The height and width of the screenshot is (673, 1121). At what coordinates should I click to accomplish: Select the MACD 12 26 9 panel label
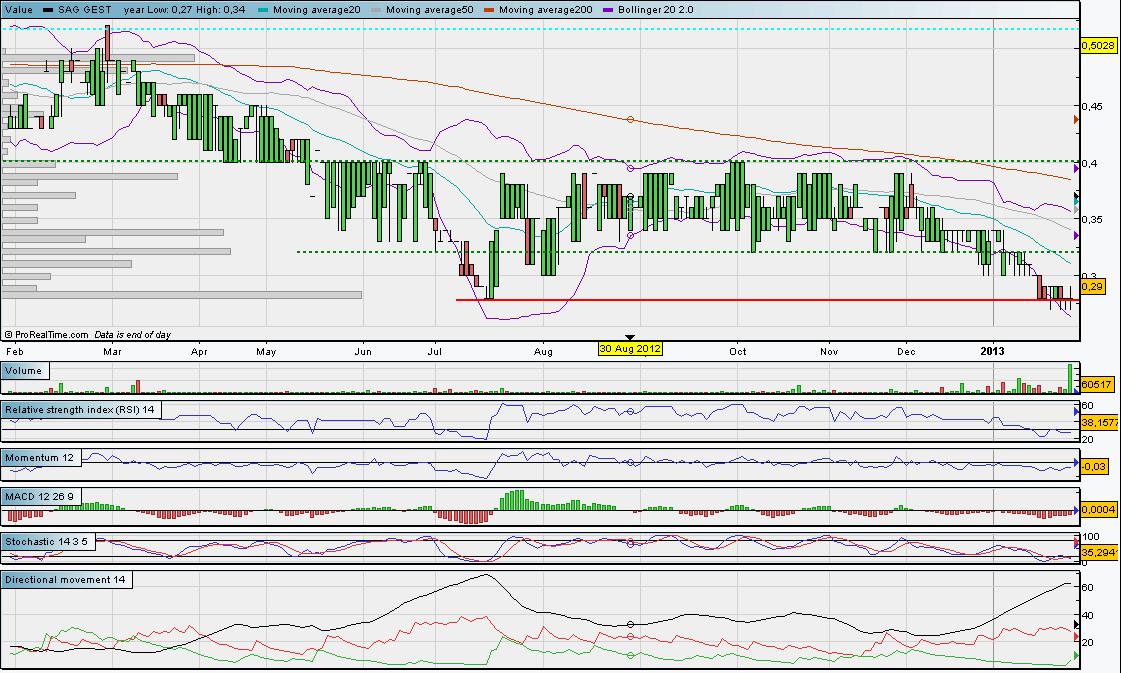point(40,496)
